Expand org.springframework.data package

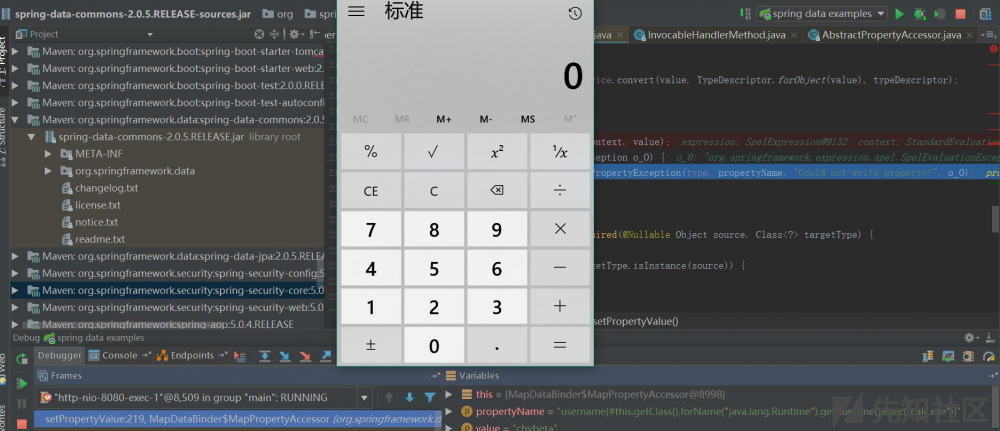tap(48, 171)
